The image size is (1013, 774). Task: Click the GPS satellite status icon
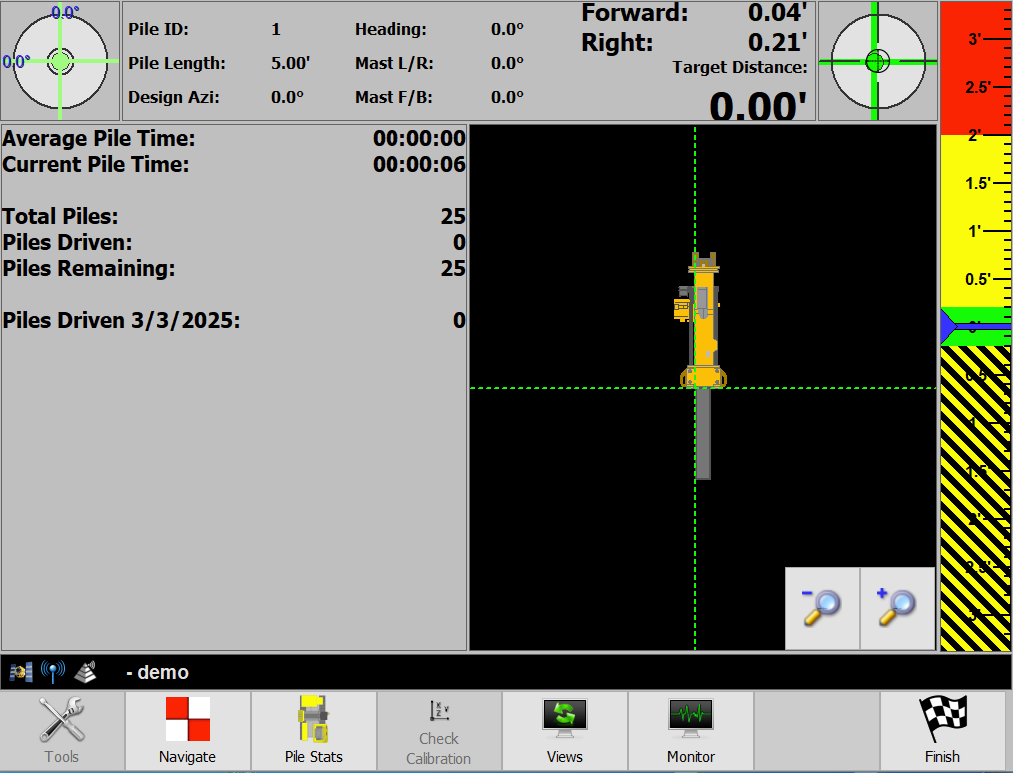(21, 673)
